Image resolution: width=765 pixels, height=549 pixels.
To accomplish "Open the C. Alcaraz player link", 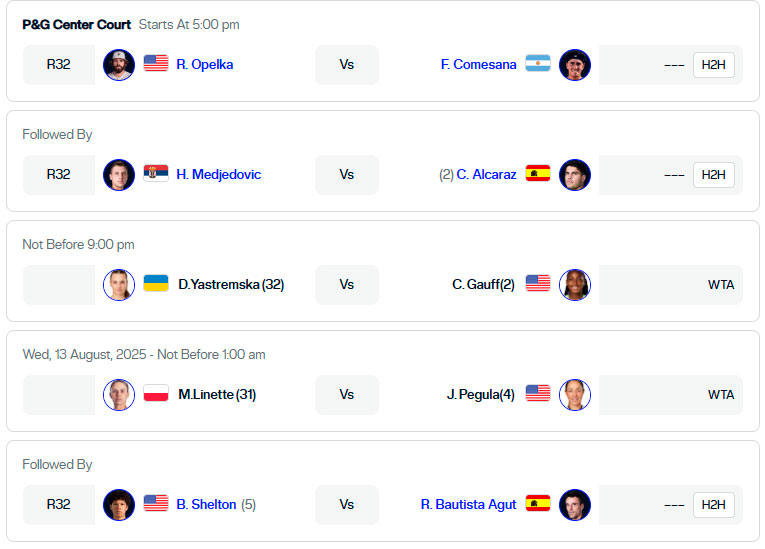I will click(x=486, y=174).
